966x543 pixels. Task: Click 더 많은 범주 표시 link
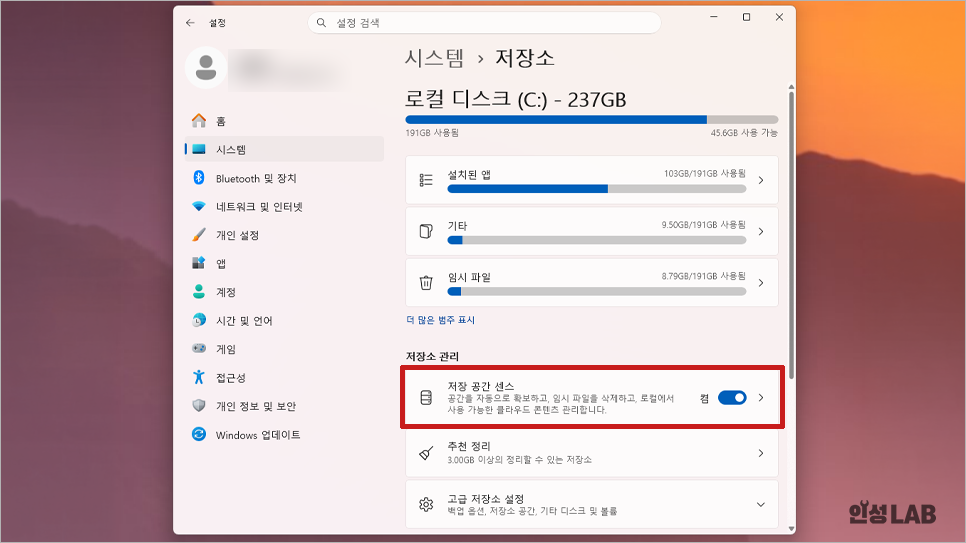click(440, 320)
